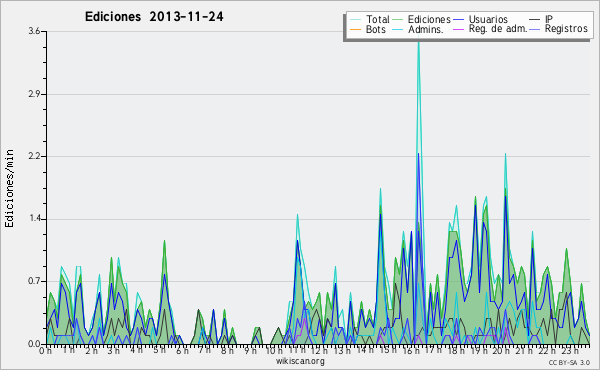Click the Total legend color line
This screenshot has width=600, height=370.
(355, 20)
